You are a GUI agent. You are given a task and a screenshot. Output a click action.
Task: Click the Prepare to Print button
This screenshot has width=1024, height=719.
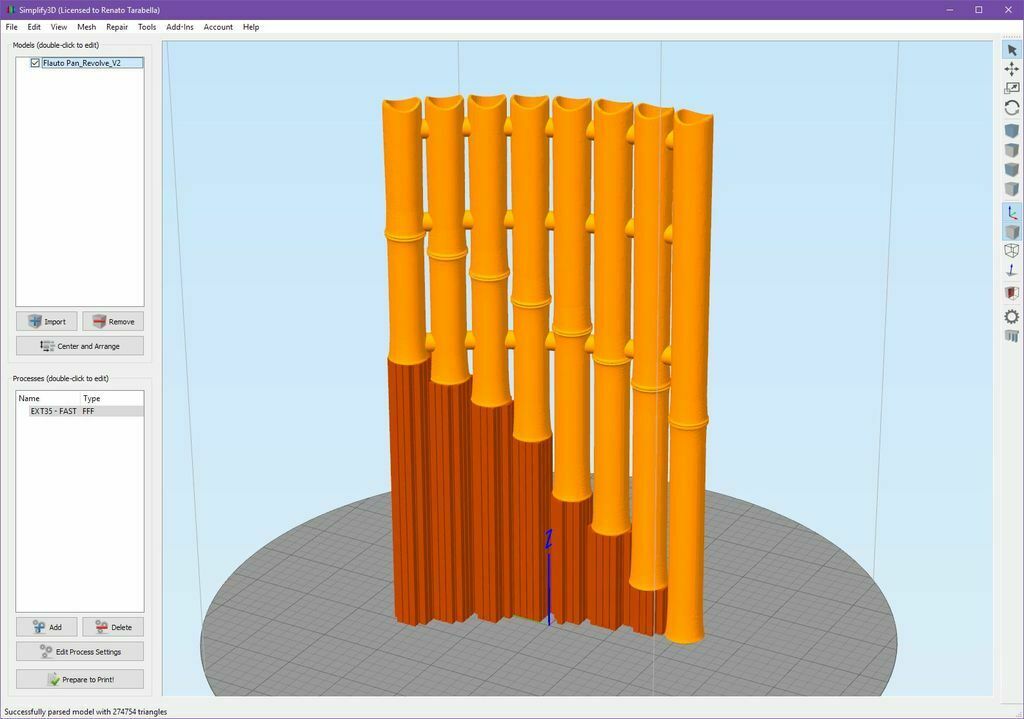pos(79,679)
